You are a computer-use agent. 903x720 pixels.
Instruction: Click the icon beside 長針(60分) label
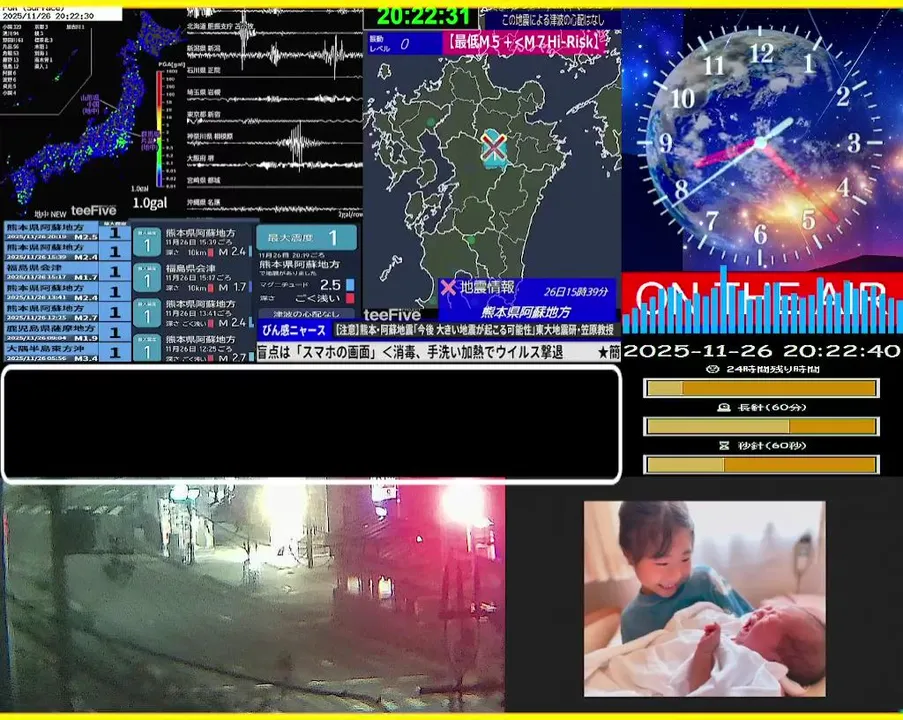pos(724,407)
